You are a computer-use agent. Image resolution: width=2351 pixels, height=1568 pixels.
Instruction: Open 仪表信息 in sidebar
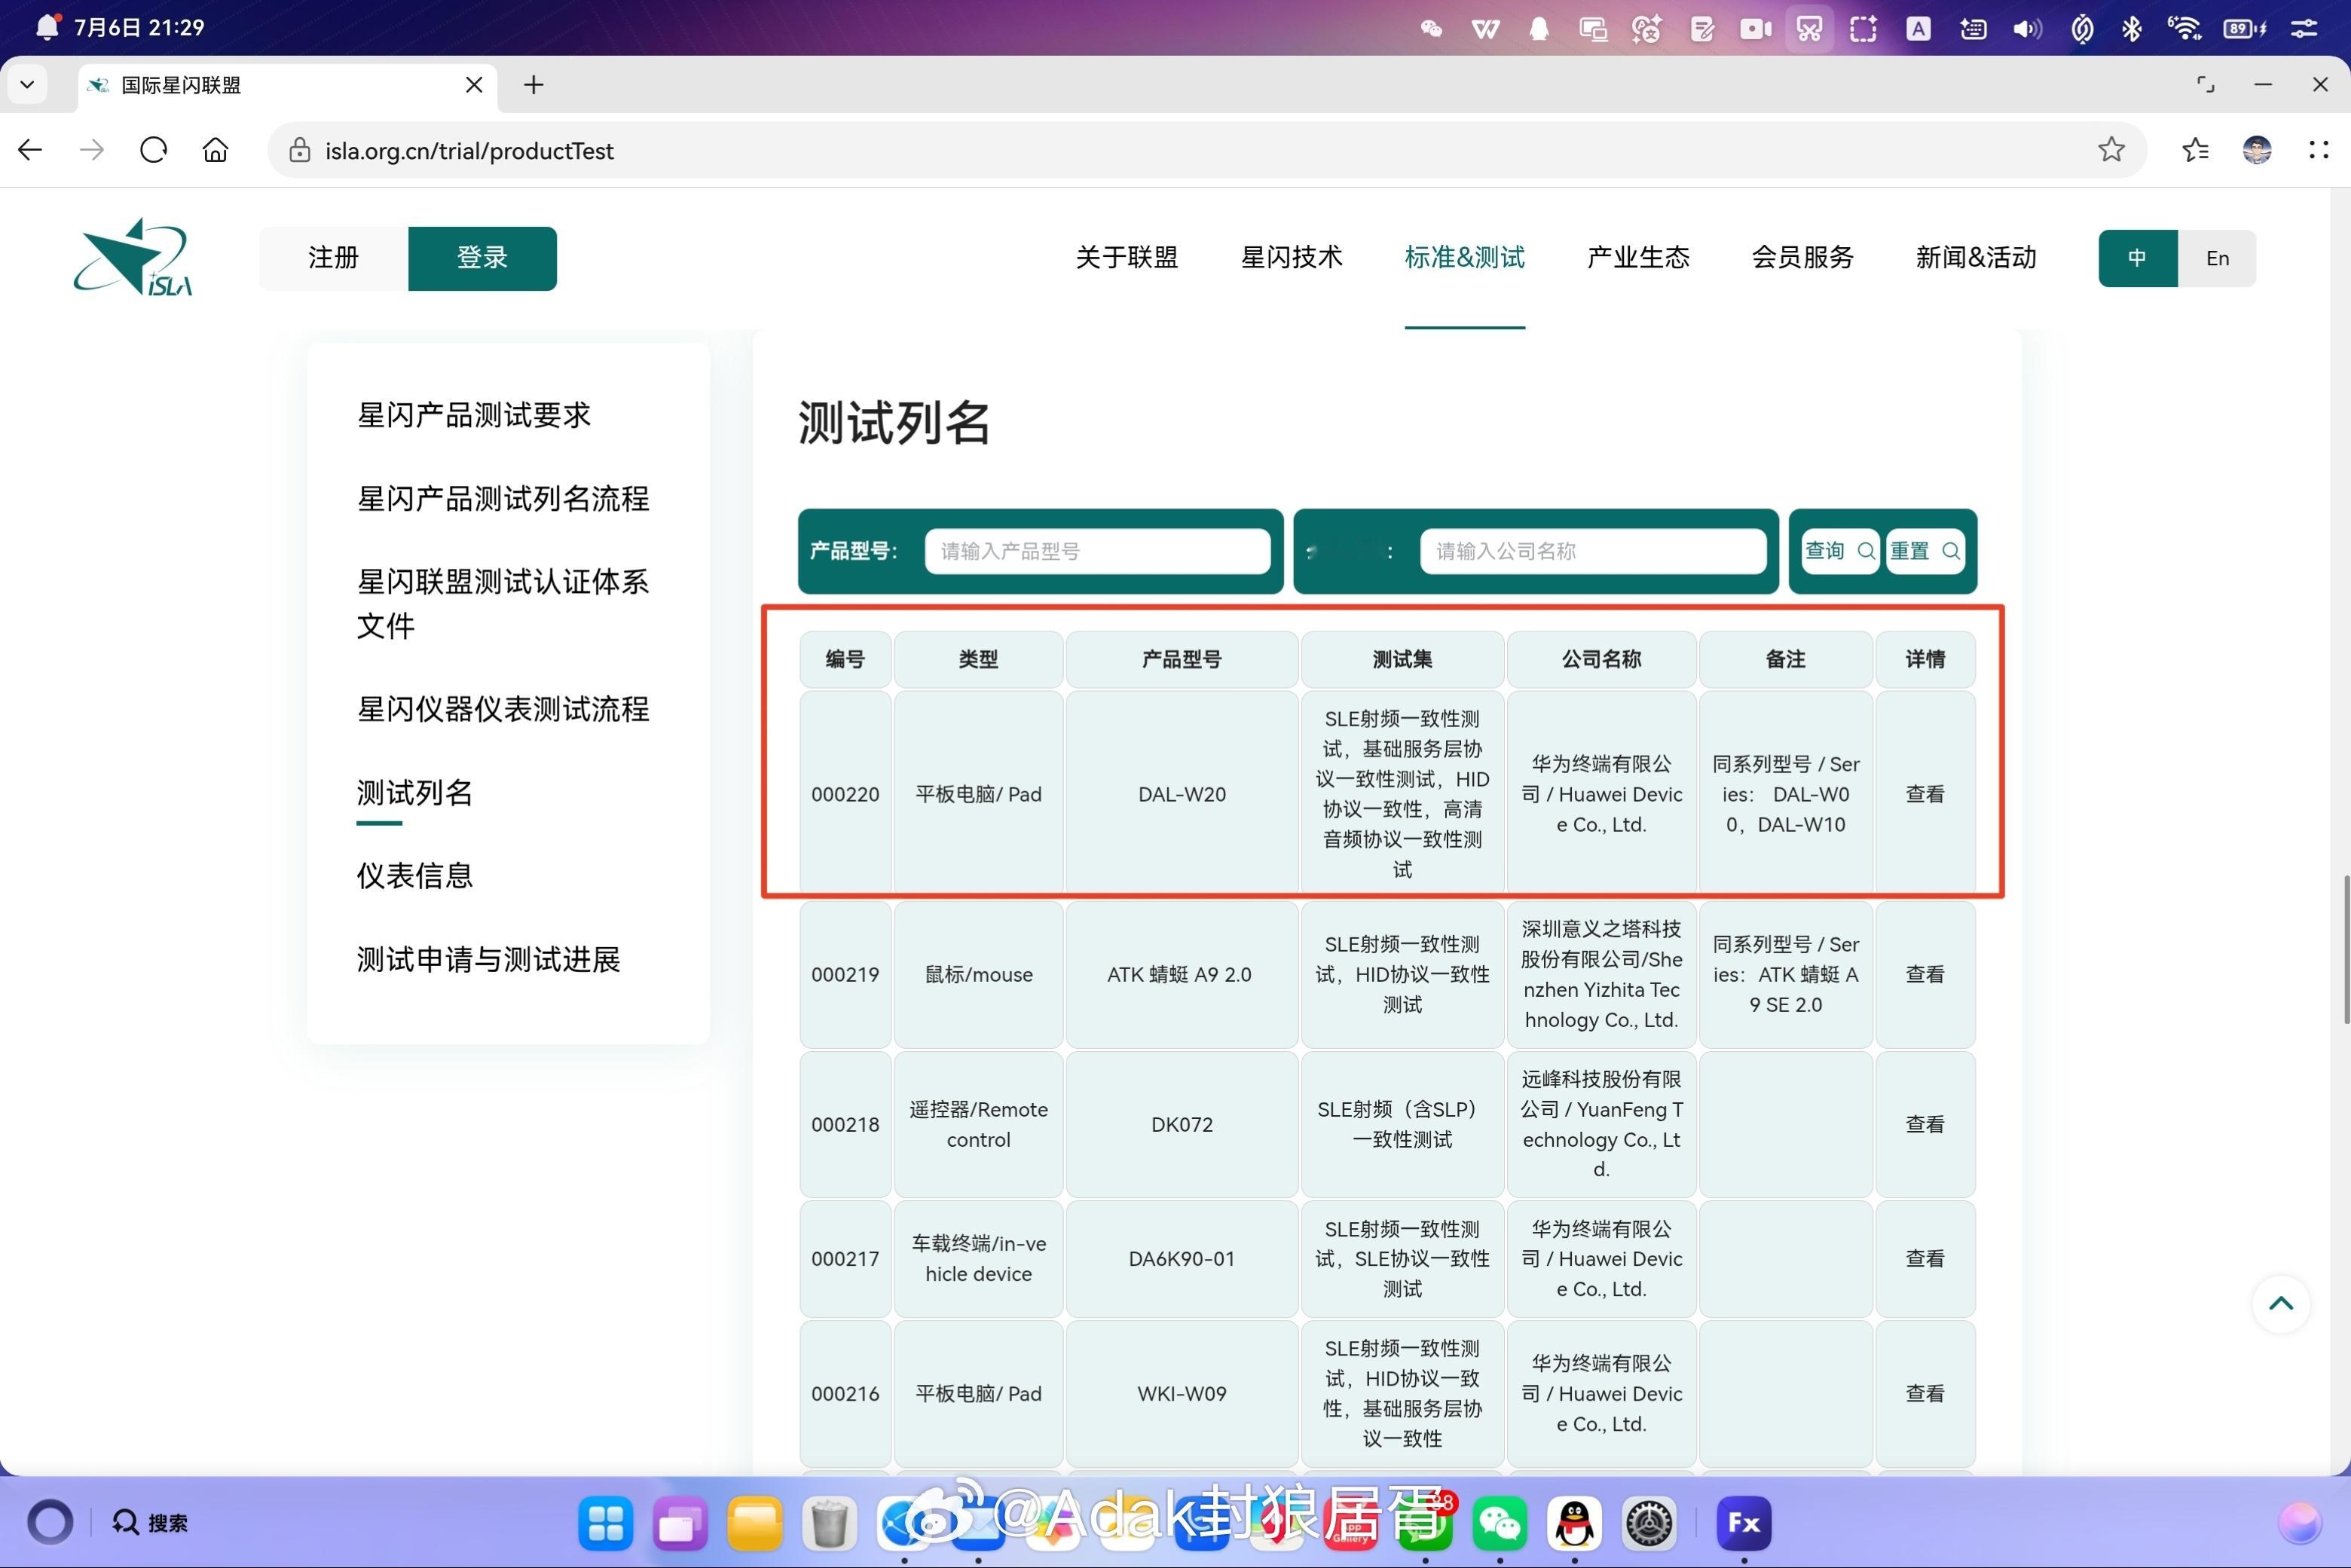tap(415, 876)
